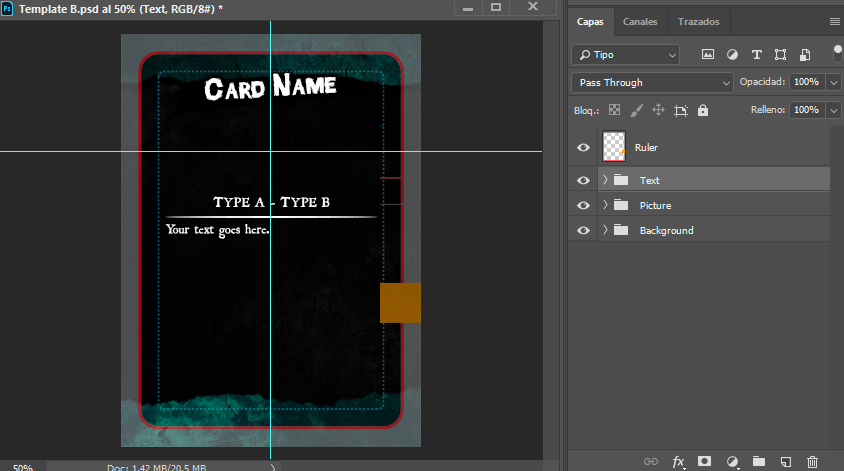Open the Pass Through blend mode dropdown
Image resolution: width=844 pixels, height=471 pixels.
click(652, 82)
